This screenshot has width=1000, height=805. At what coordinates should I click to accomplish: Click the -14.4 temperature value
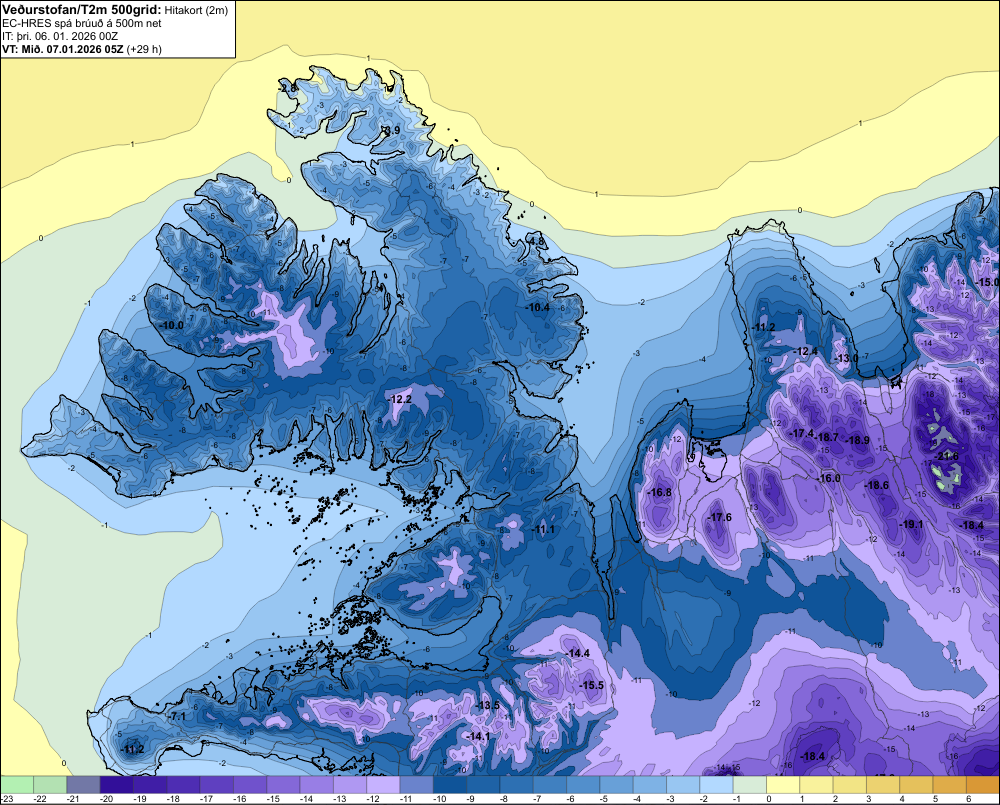click(578, 654)
